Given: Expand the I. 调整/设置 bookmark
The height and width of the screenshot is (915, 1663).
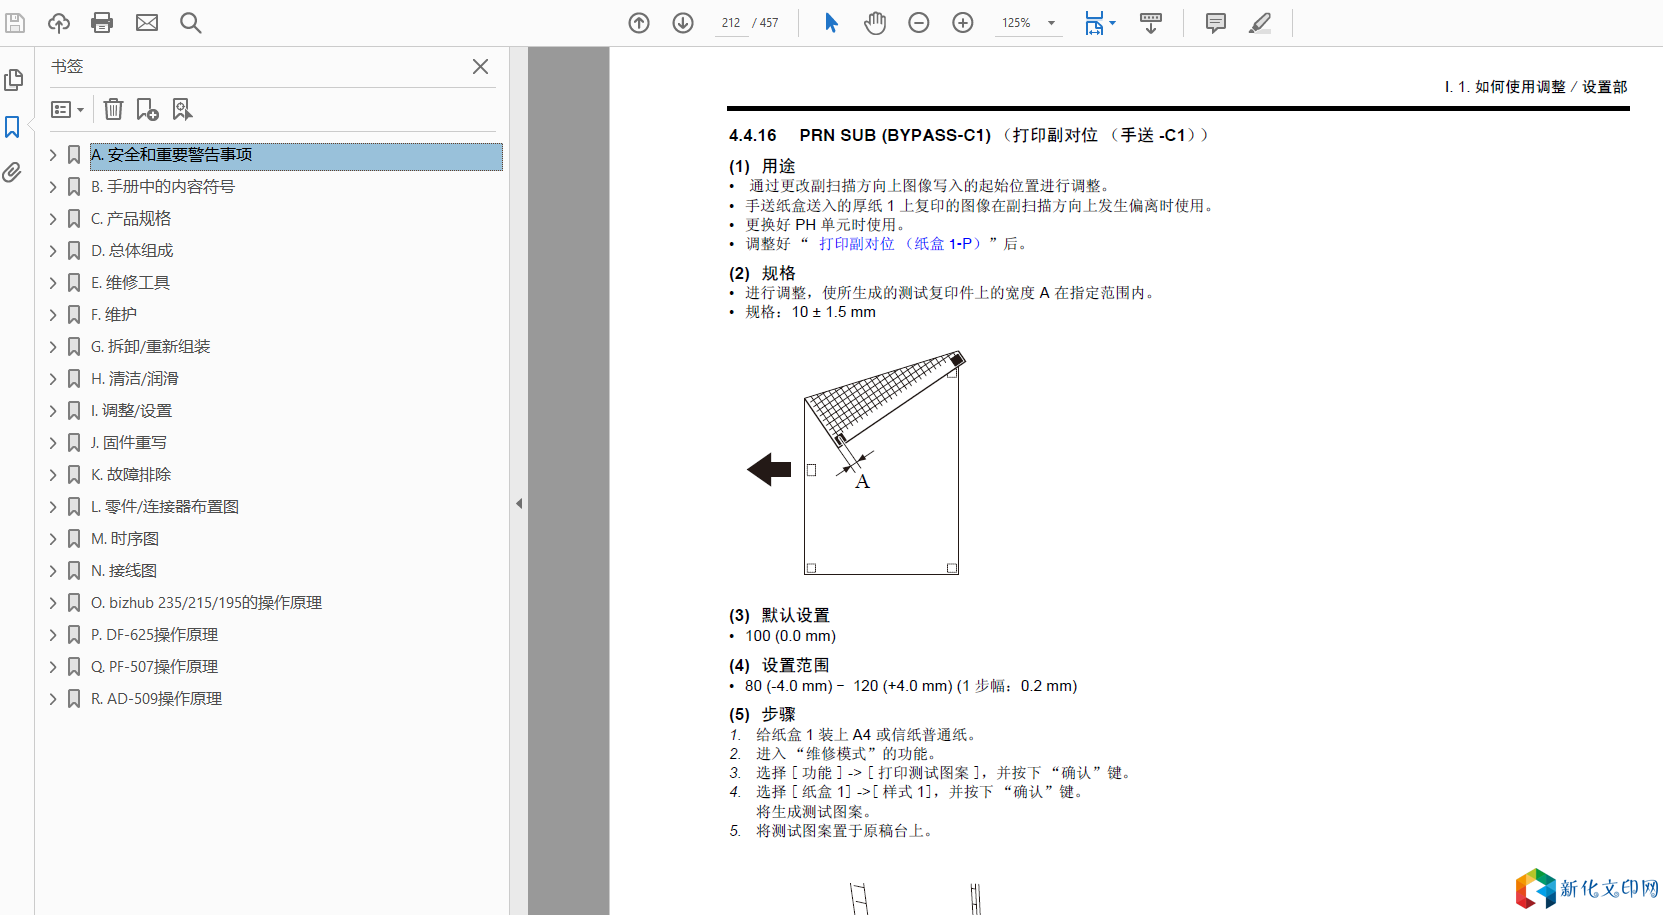Looking at the screenshot, I should coord(53,411).
